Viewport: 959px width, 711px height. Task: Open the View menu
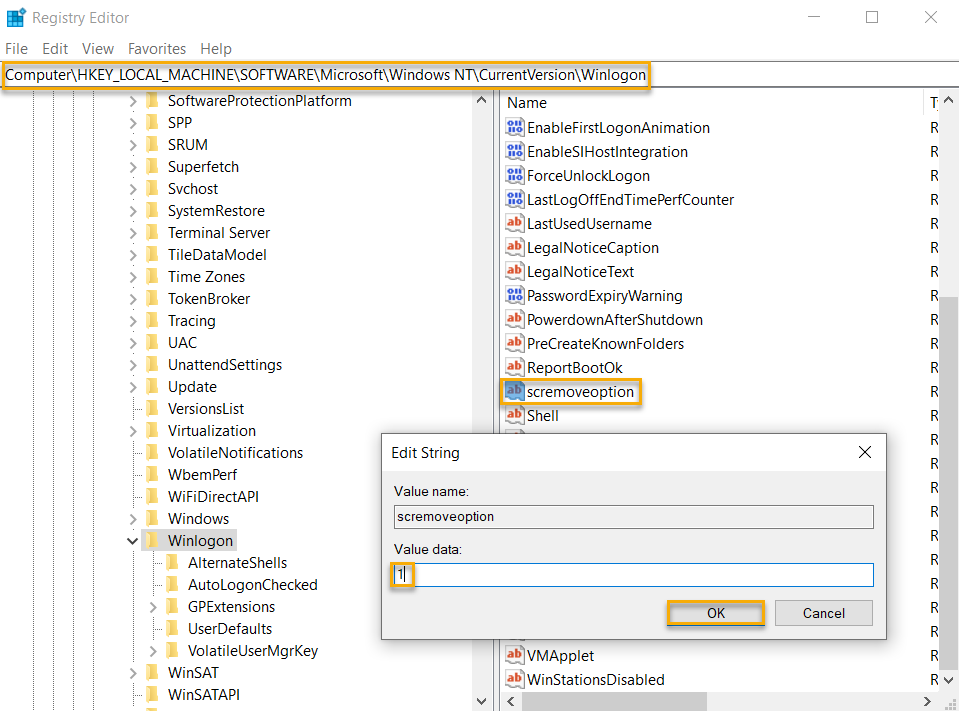[97, 48]
